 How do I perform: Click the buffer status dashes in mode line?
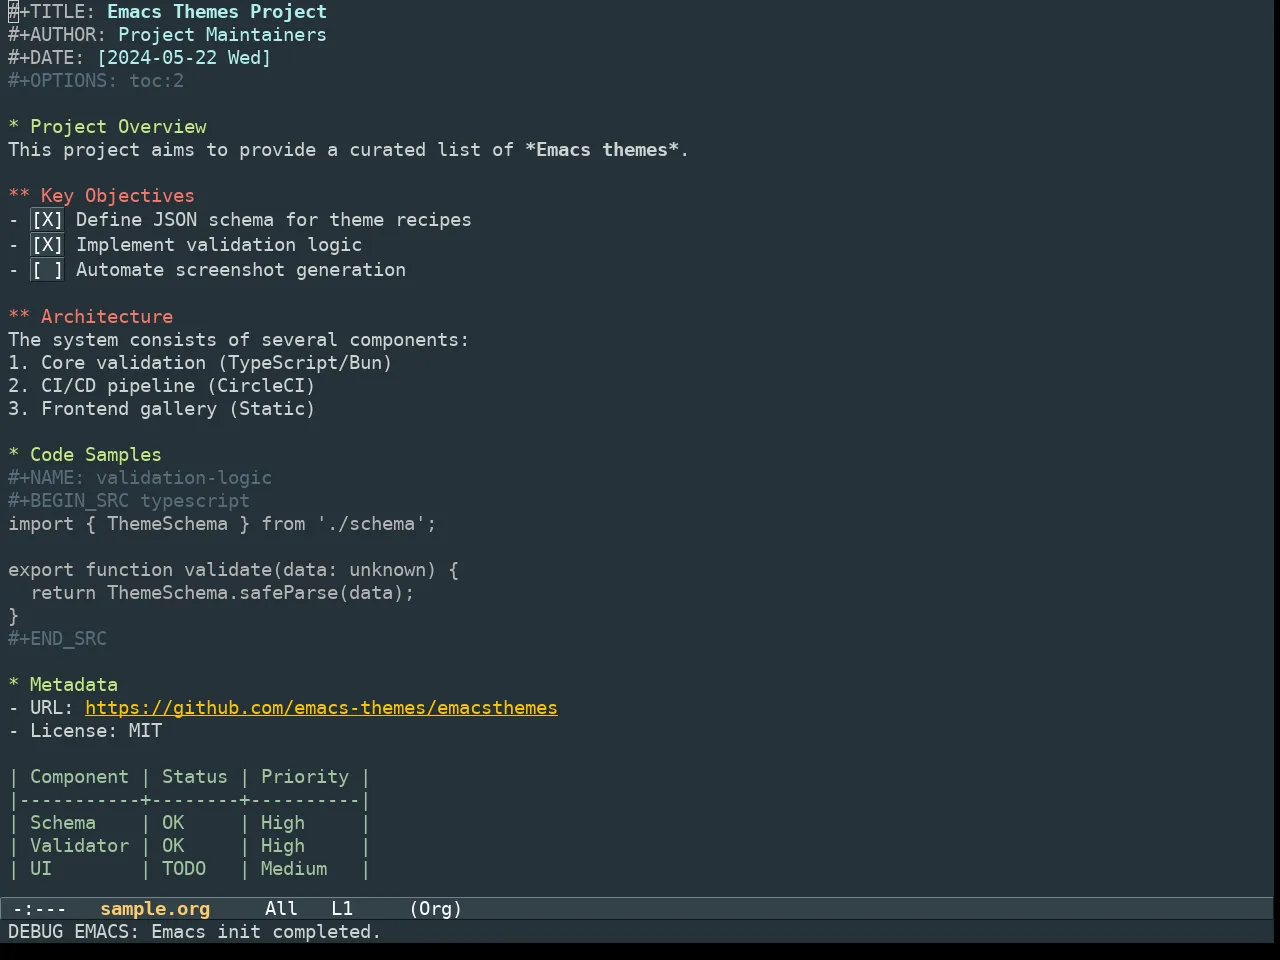pyautogui.click(x=40, y=909)
